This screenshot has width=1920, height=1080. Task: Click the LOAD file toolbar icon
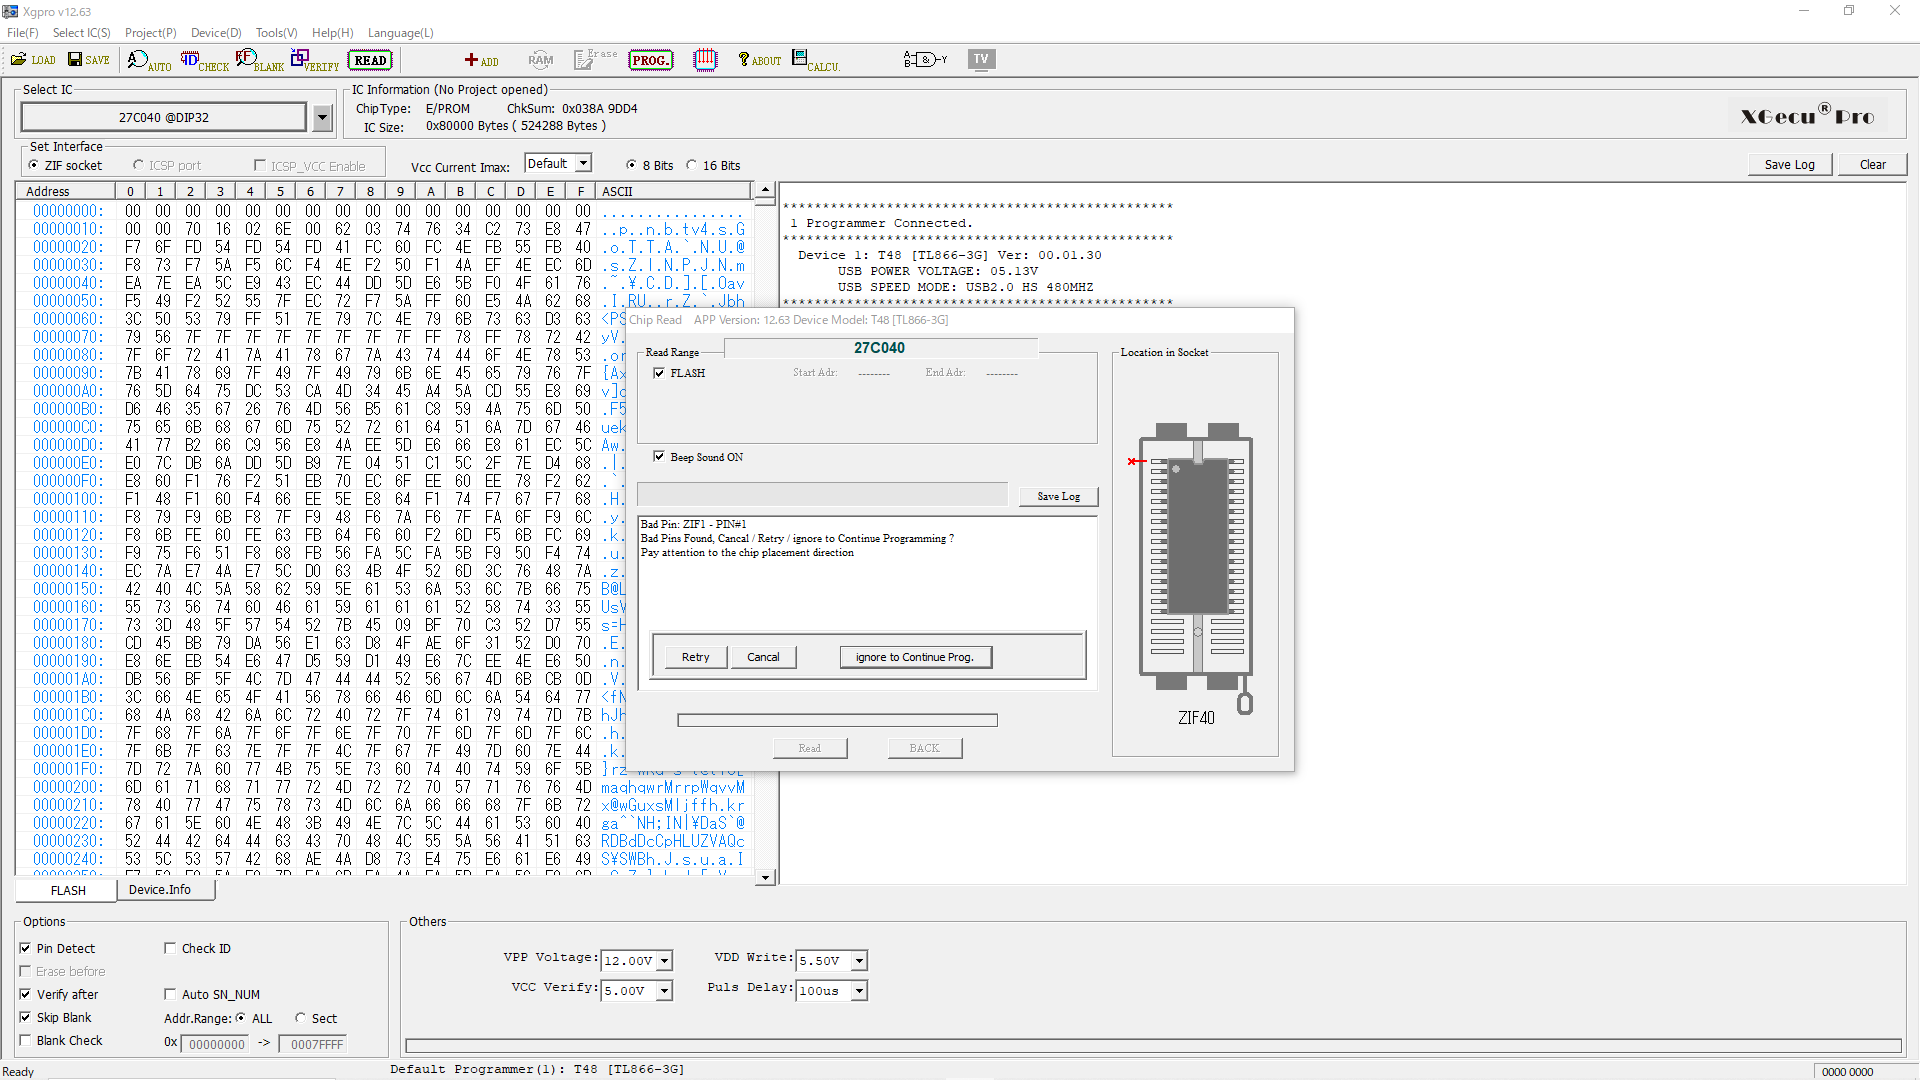[33, 60]
